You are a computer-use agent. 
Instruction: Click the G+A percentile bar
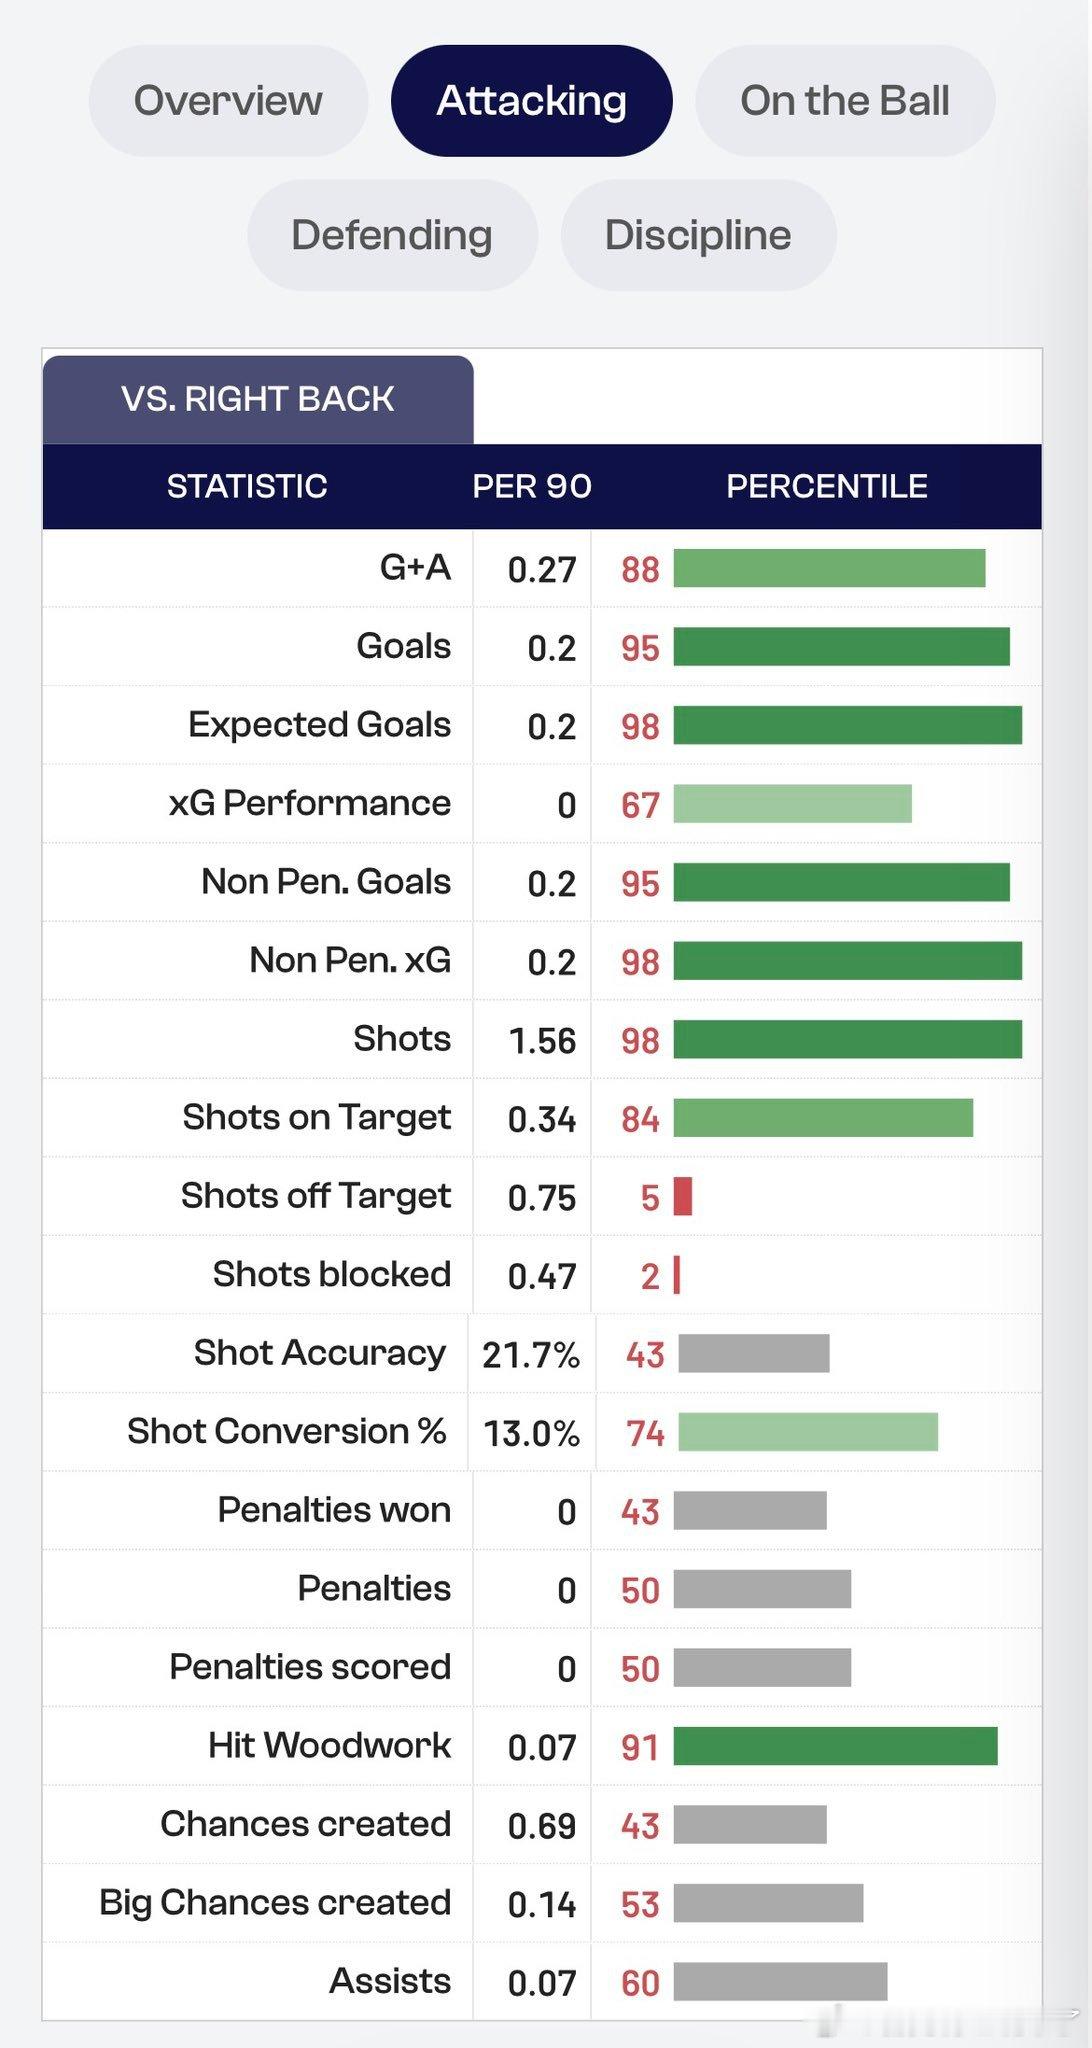[x=829, y=568]
